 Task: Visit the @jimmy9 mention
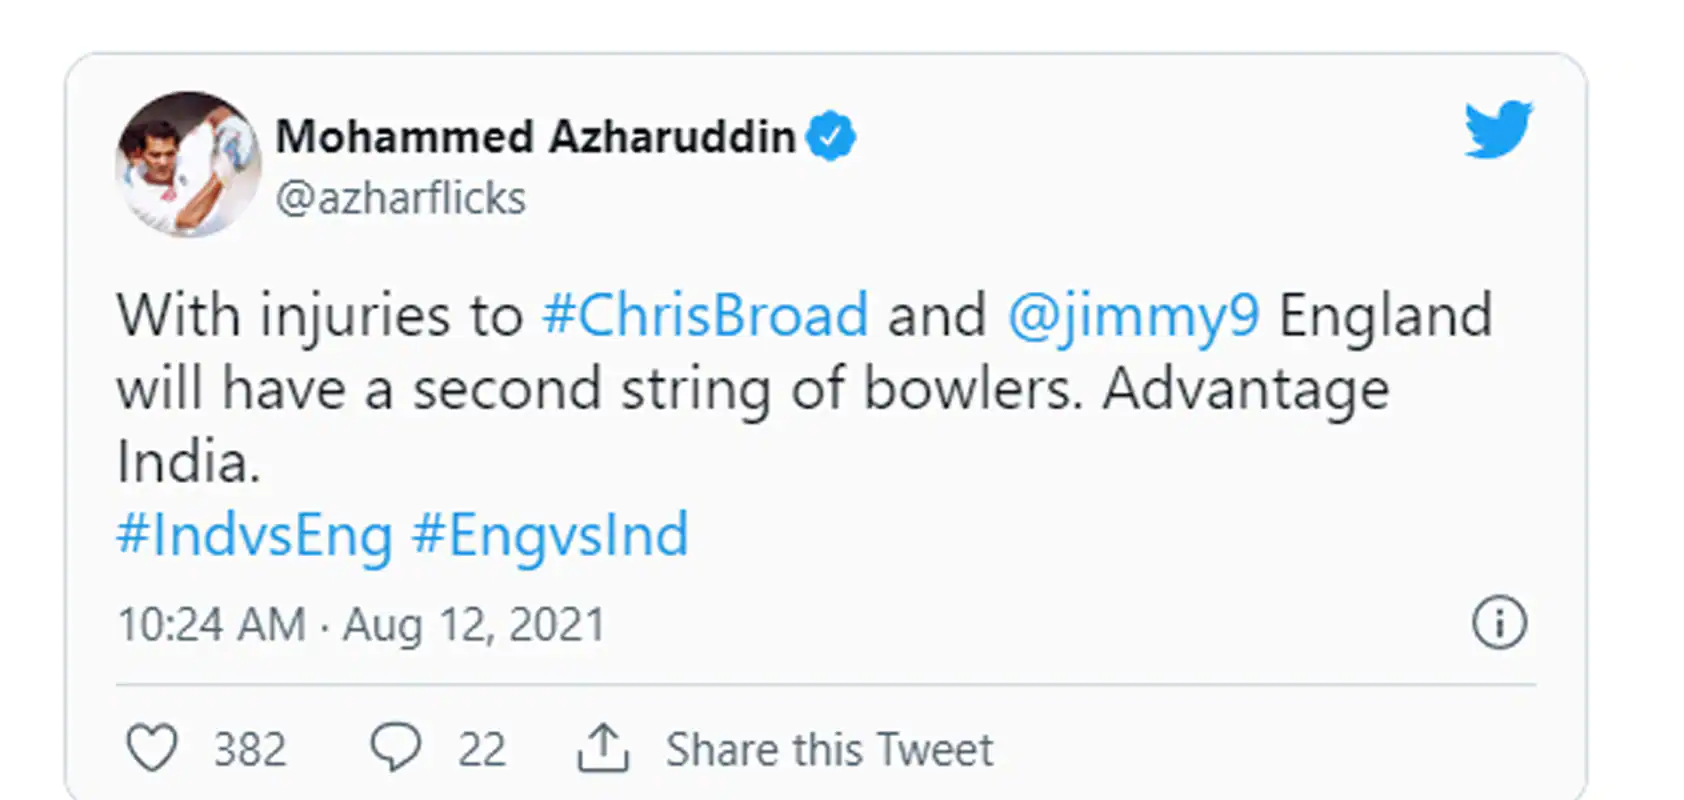coord(1133,316)
